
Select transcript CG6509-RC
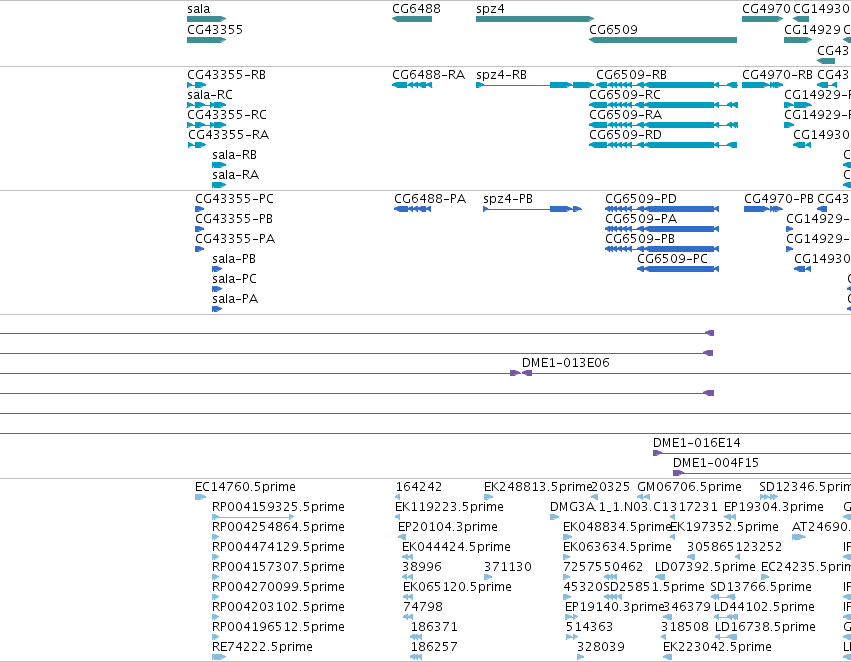pyautogui.click(x=663, y=105)
